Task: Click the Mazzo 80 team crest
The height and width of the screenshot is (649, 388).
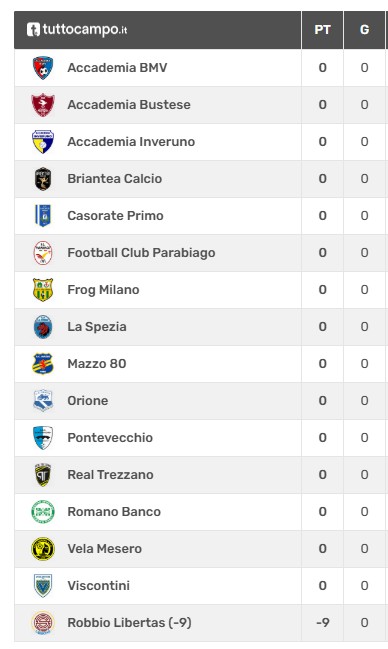Action: click(x=43, y=364)
